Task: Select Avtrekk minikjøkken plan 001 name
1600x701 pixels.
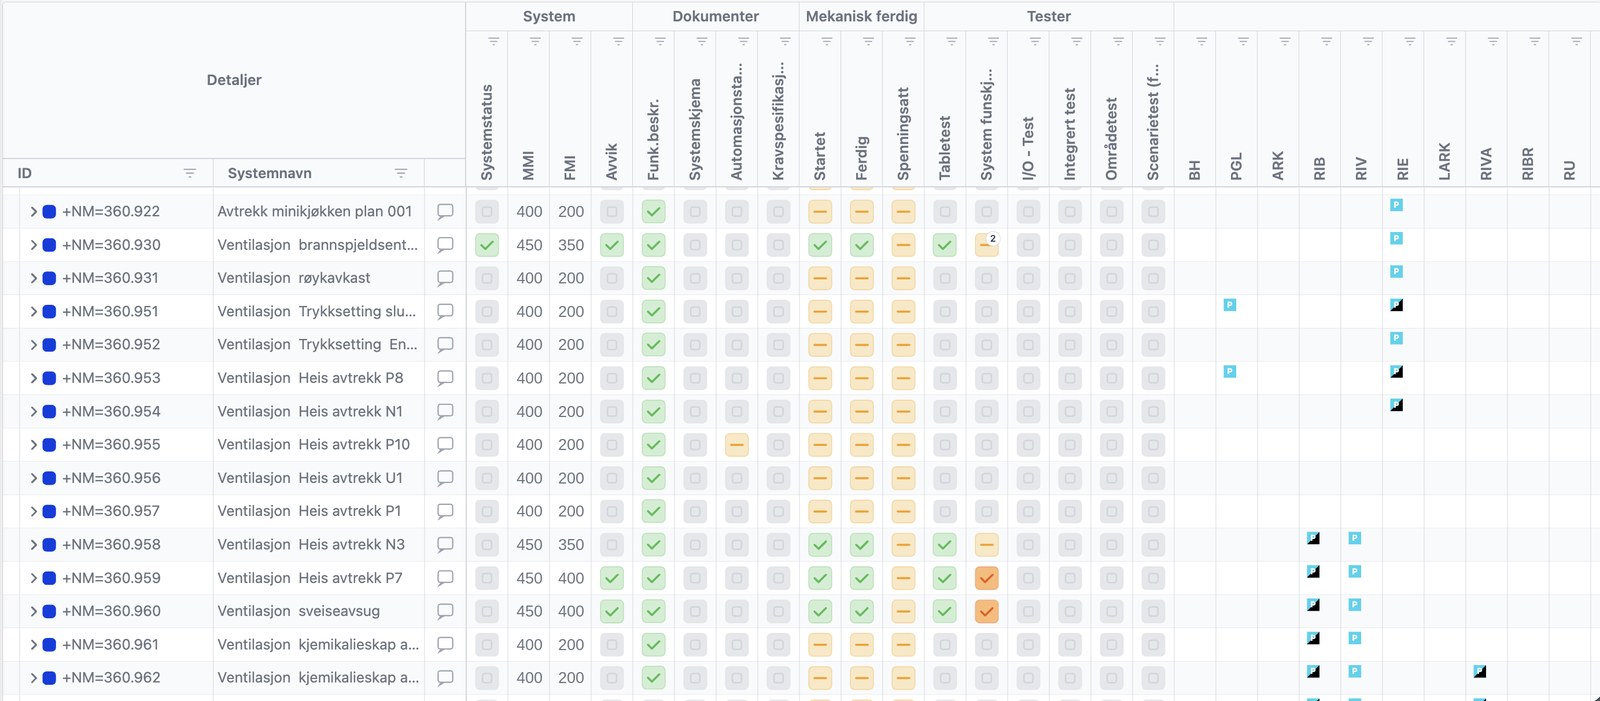Action: 315,211
